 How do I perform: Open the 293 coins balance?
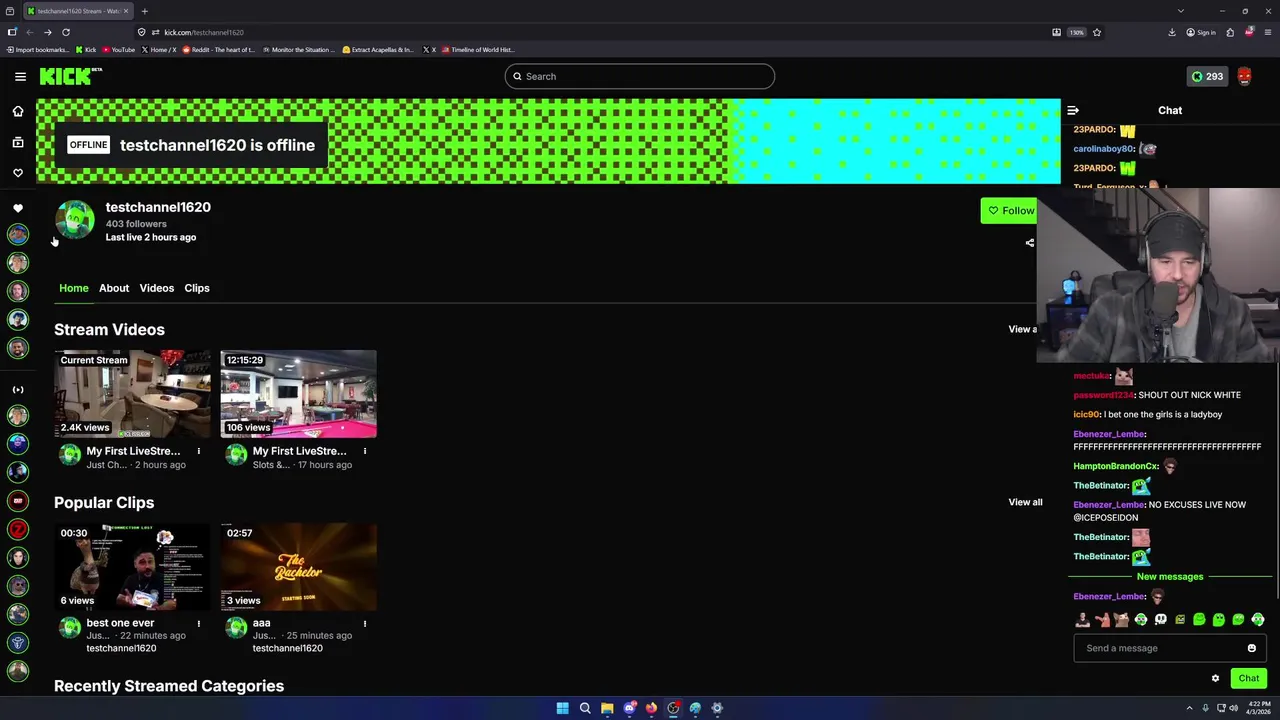point(1207,76)
